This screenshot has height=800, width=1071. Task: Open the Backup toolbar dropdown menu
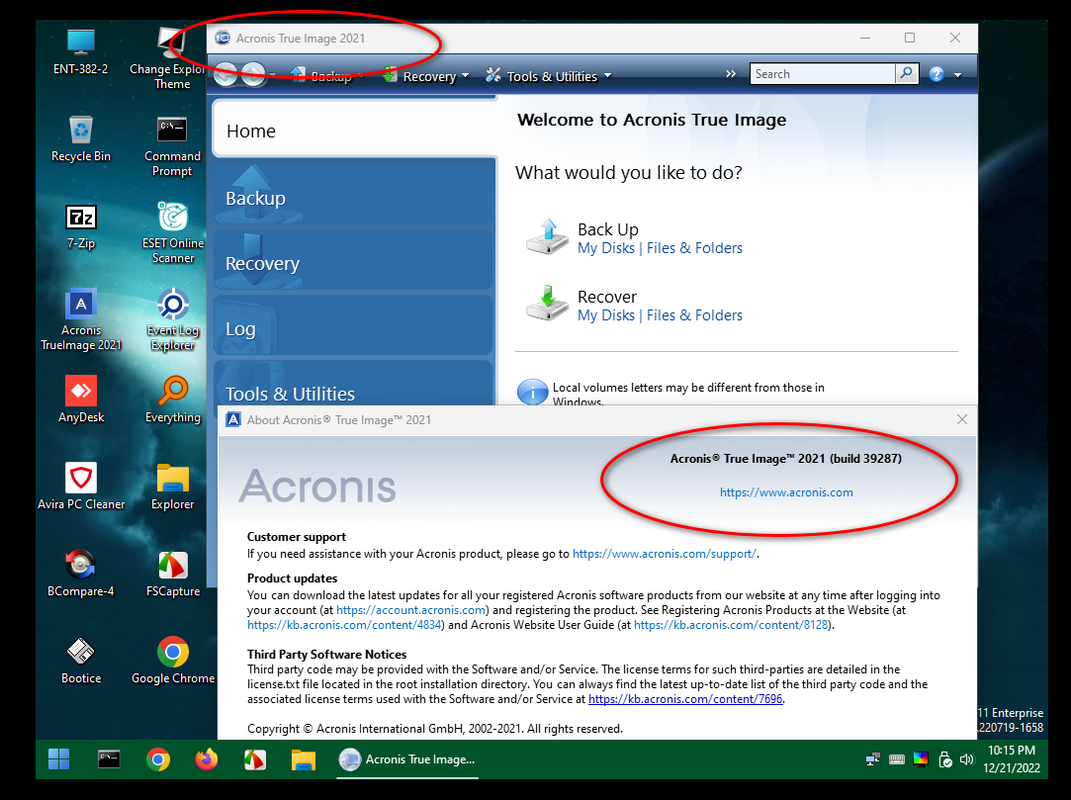point(328,76)
